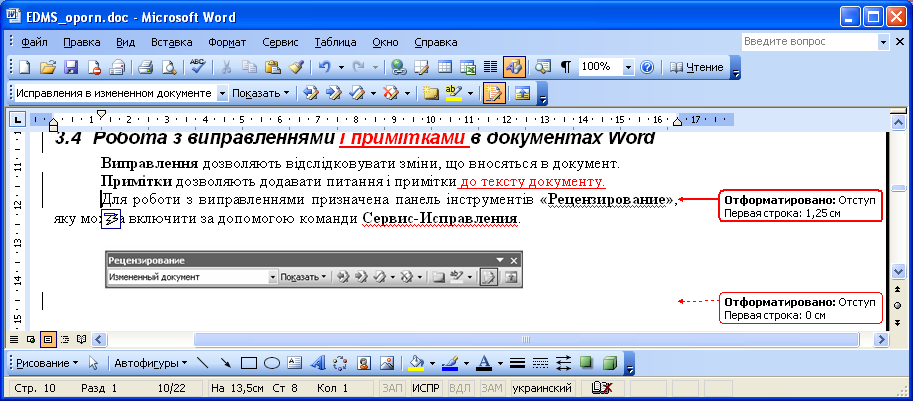Open Word help question mark icon

[647, 67]
